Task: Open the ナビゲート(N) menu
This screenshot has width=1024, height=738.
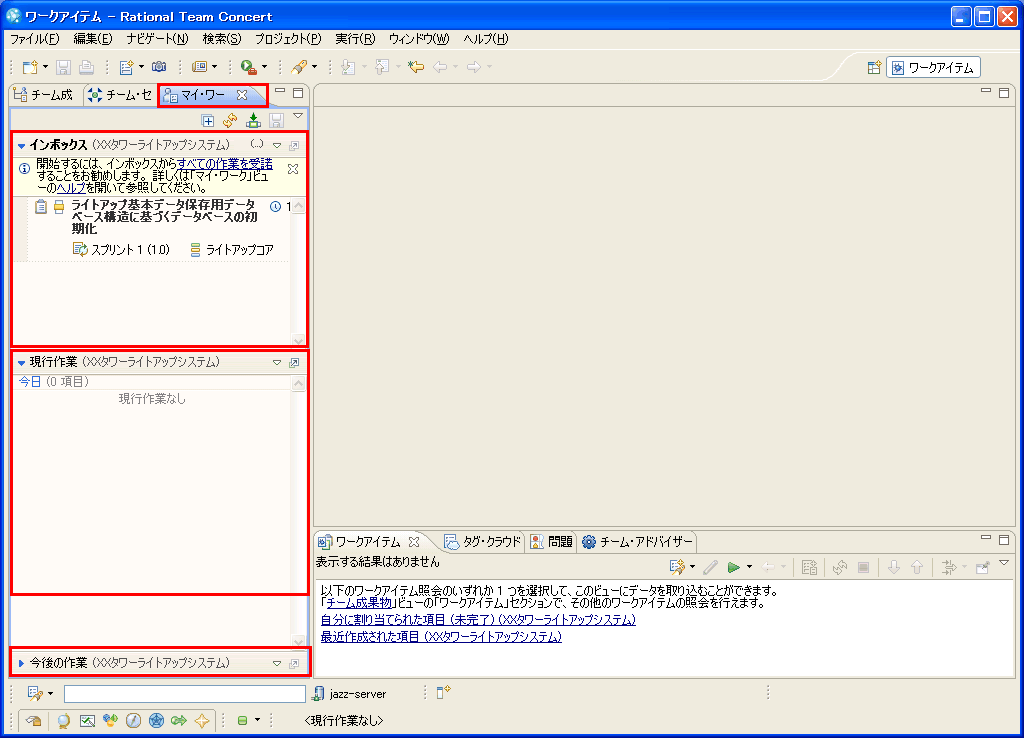Action: (157, 39)
